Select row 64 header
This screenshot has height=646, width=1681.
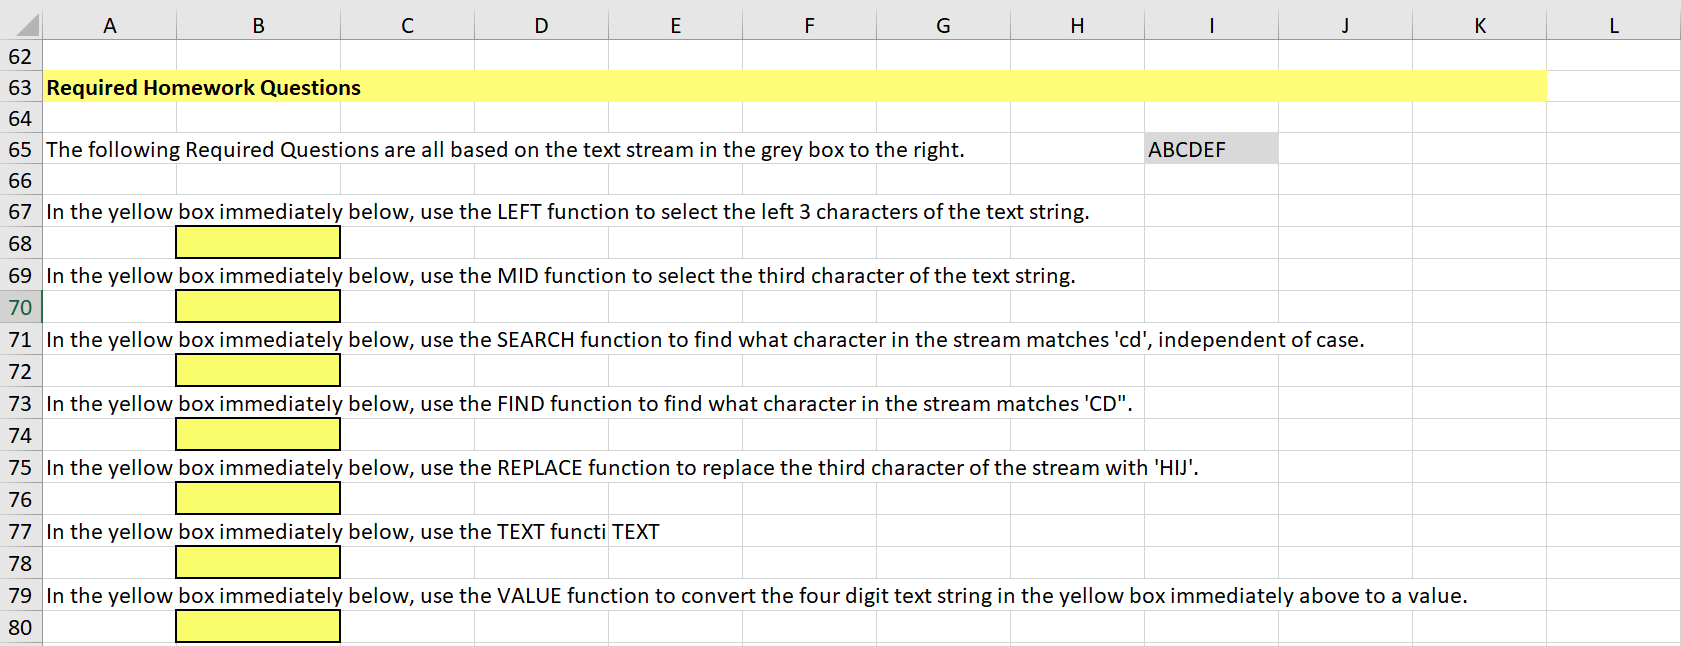click(x=21, y=118)
